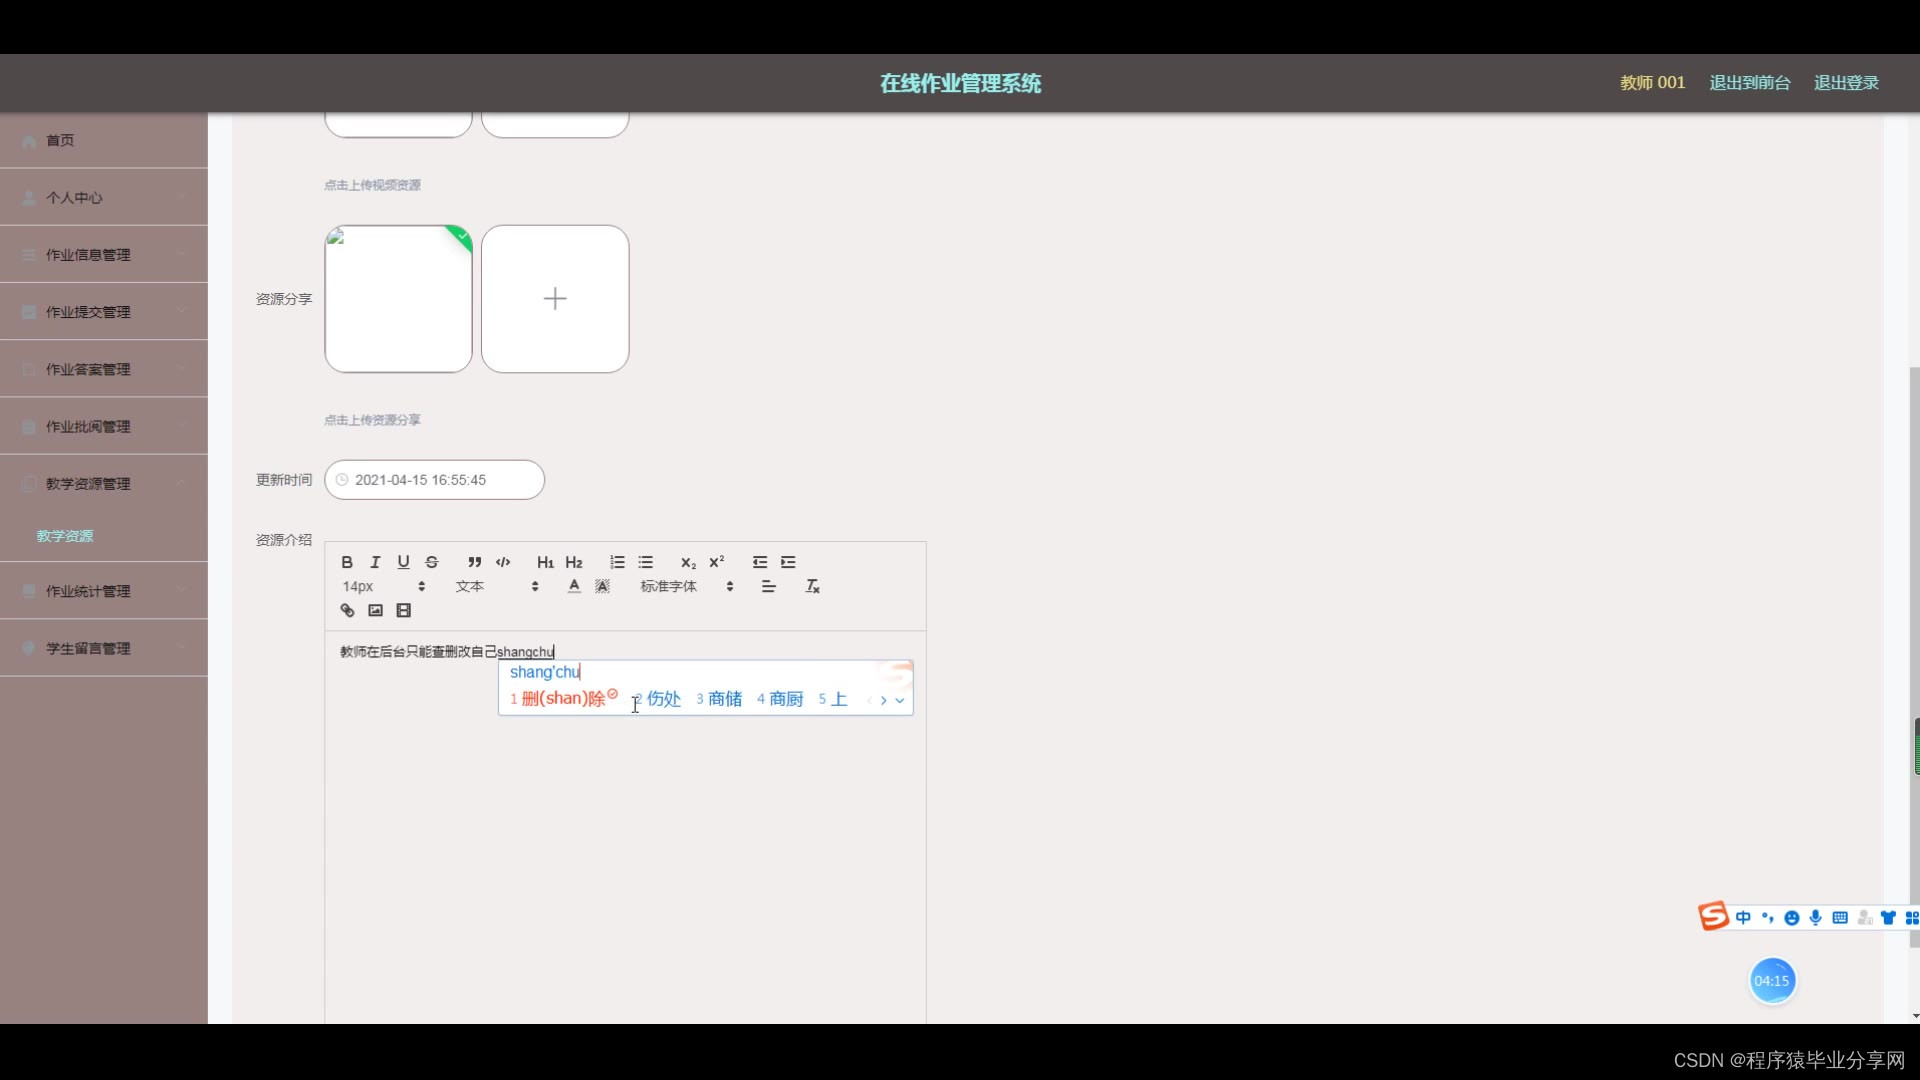Click the code block icon
The width and height of the screenshot is (1920, 1080).
click(x=503, y=562)
